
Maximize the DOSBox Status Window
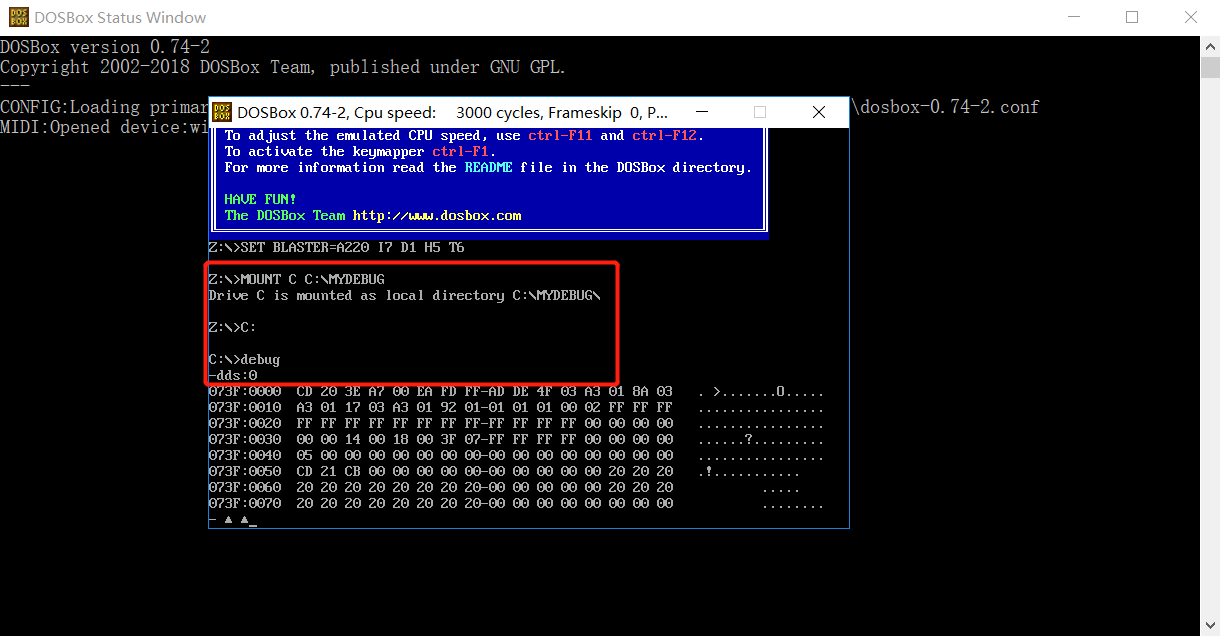tap(1132, 17)
